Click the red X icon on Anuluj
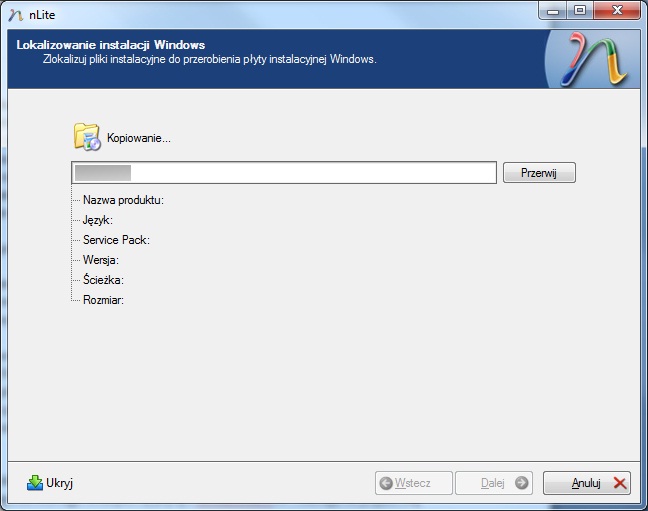 click(x=619, y=483)
